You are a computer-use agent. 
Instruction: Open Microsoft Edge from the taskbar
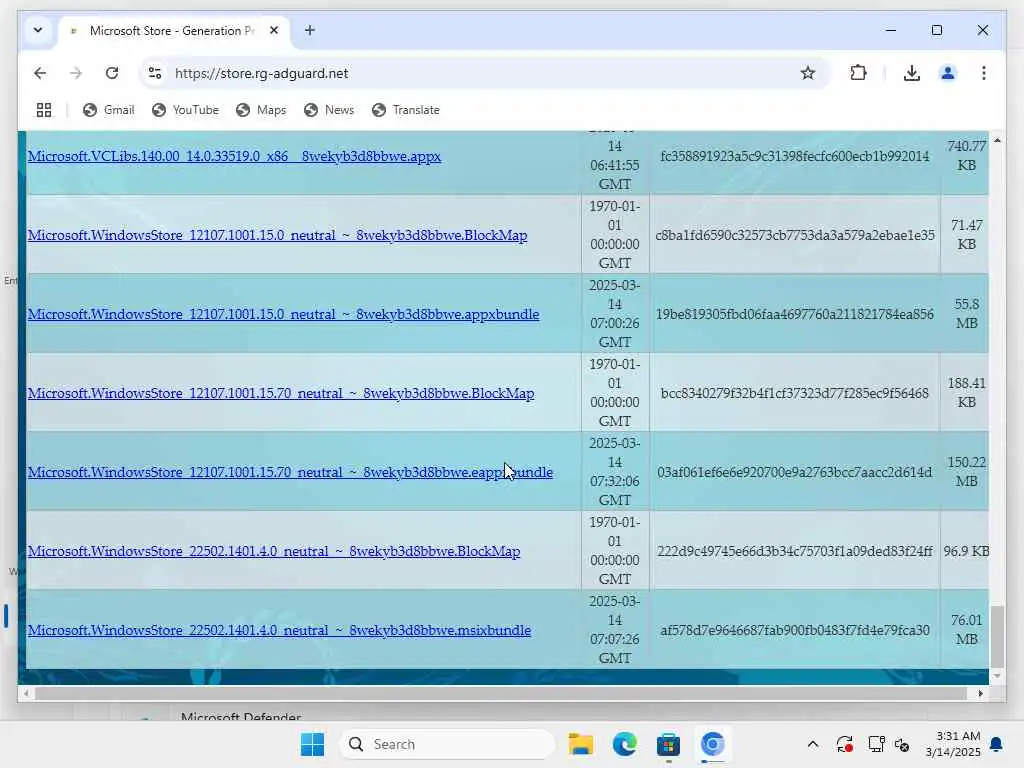click(x=624, y=744)
